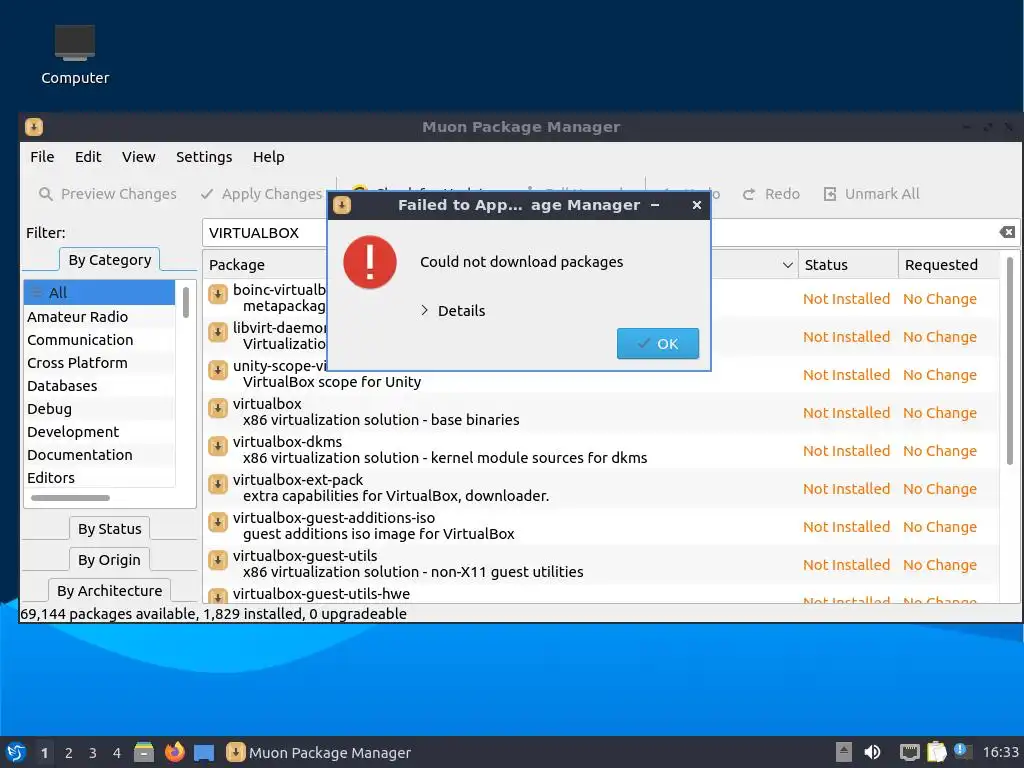Switch to the By Architecture tab

(110, 590)
